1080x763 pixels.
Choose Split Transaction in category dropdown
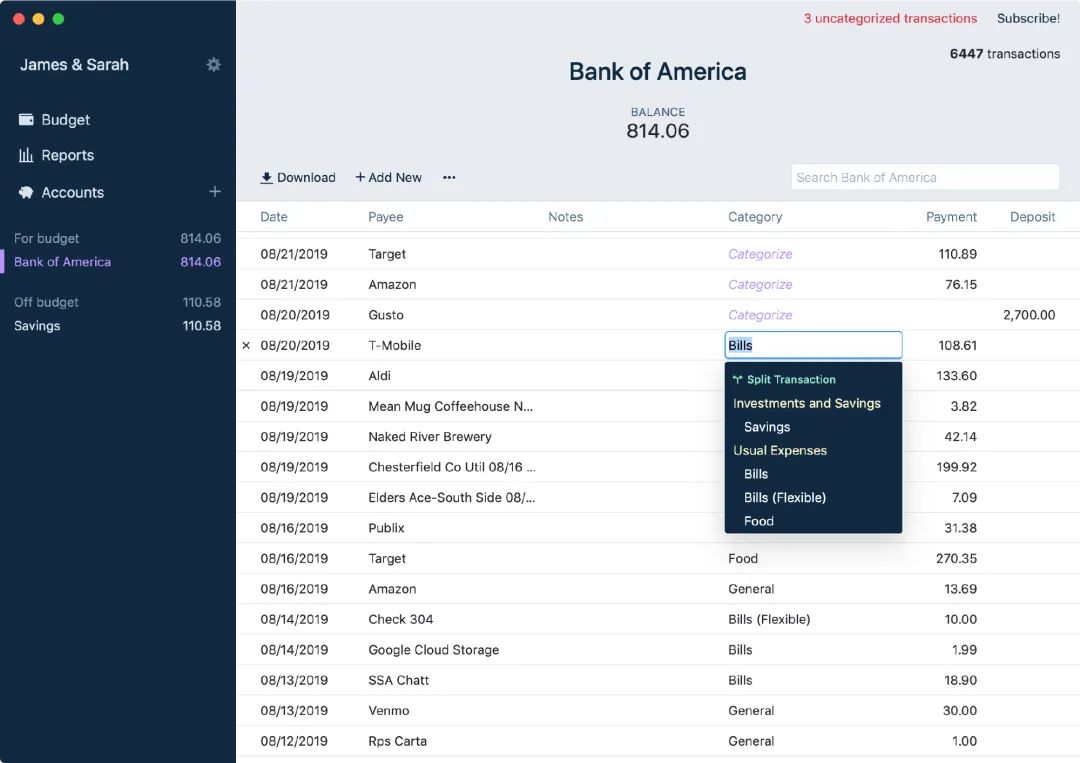790,380
